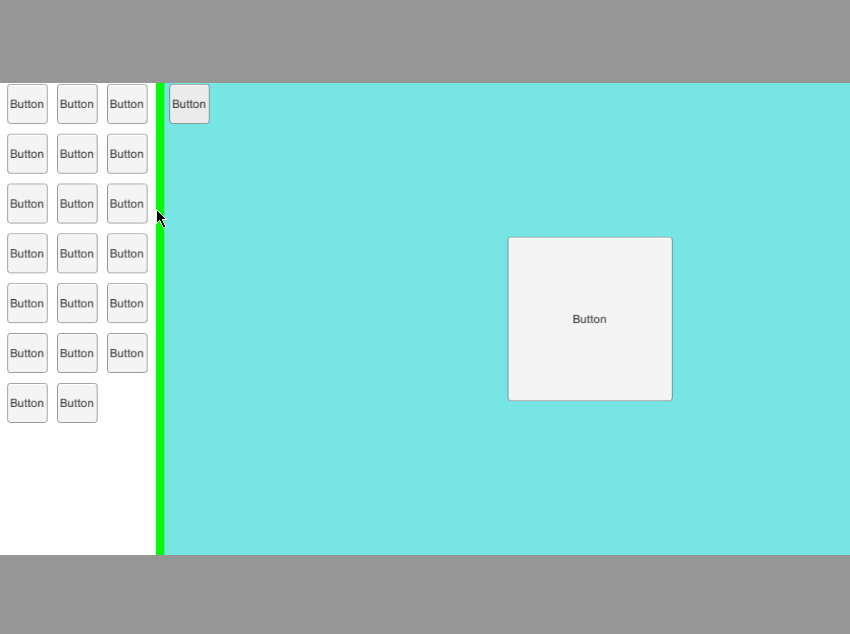
Task: Hit fourth-row, first-column Button in white panel
Action: pos(27,254)
